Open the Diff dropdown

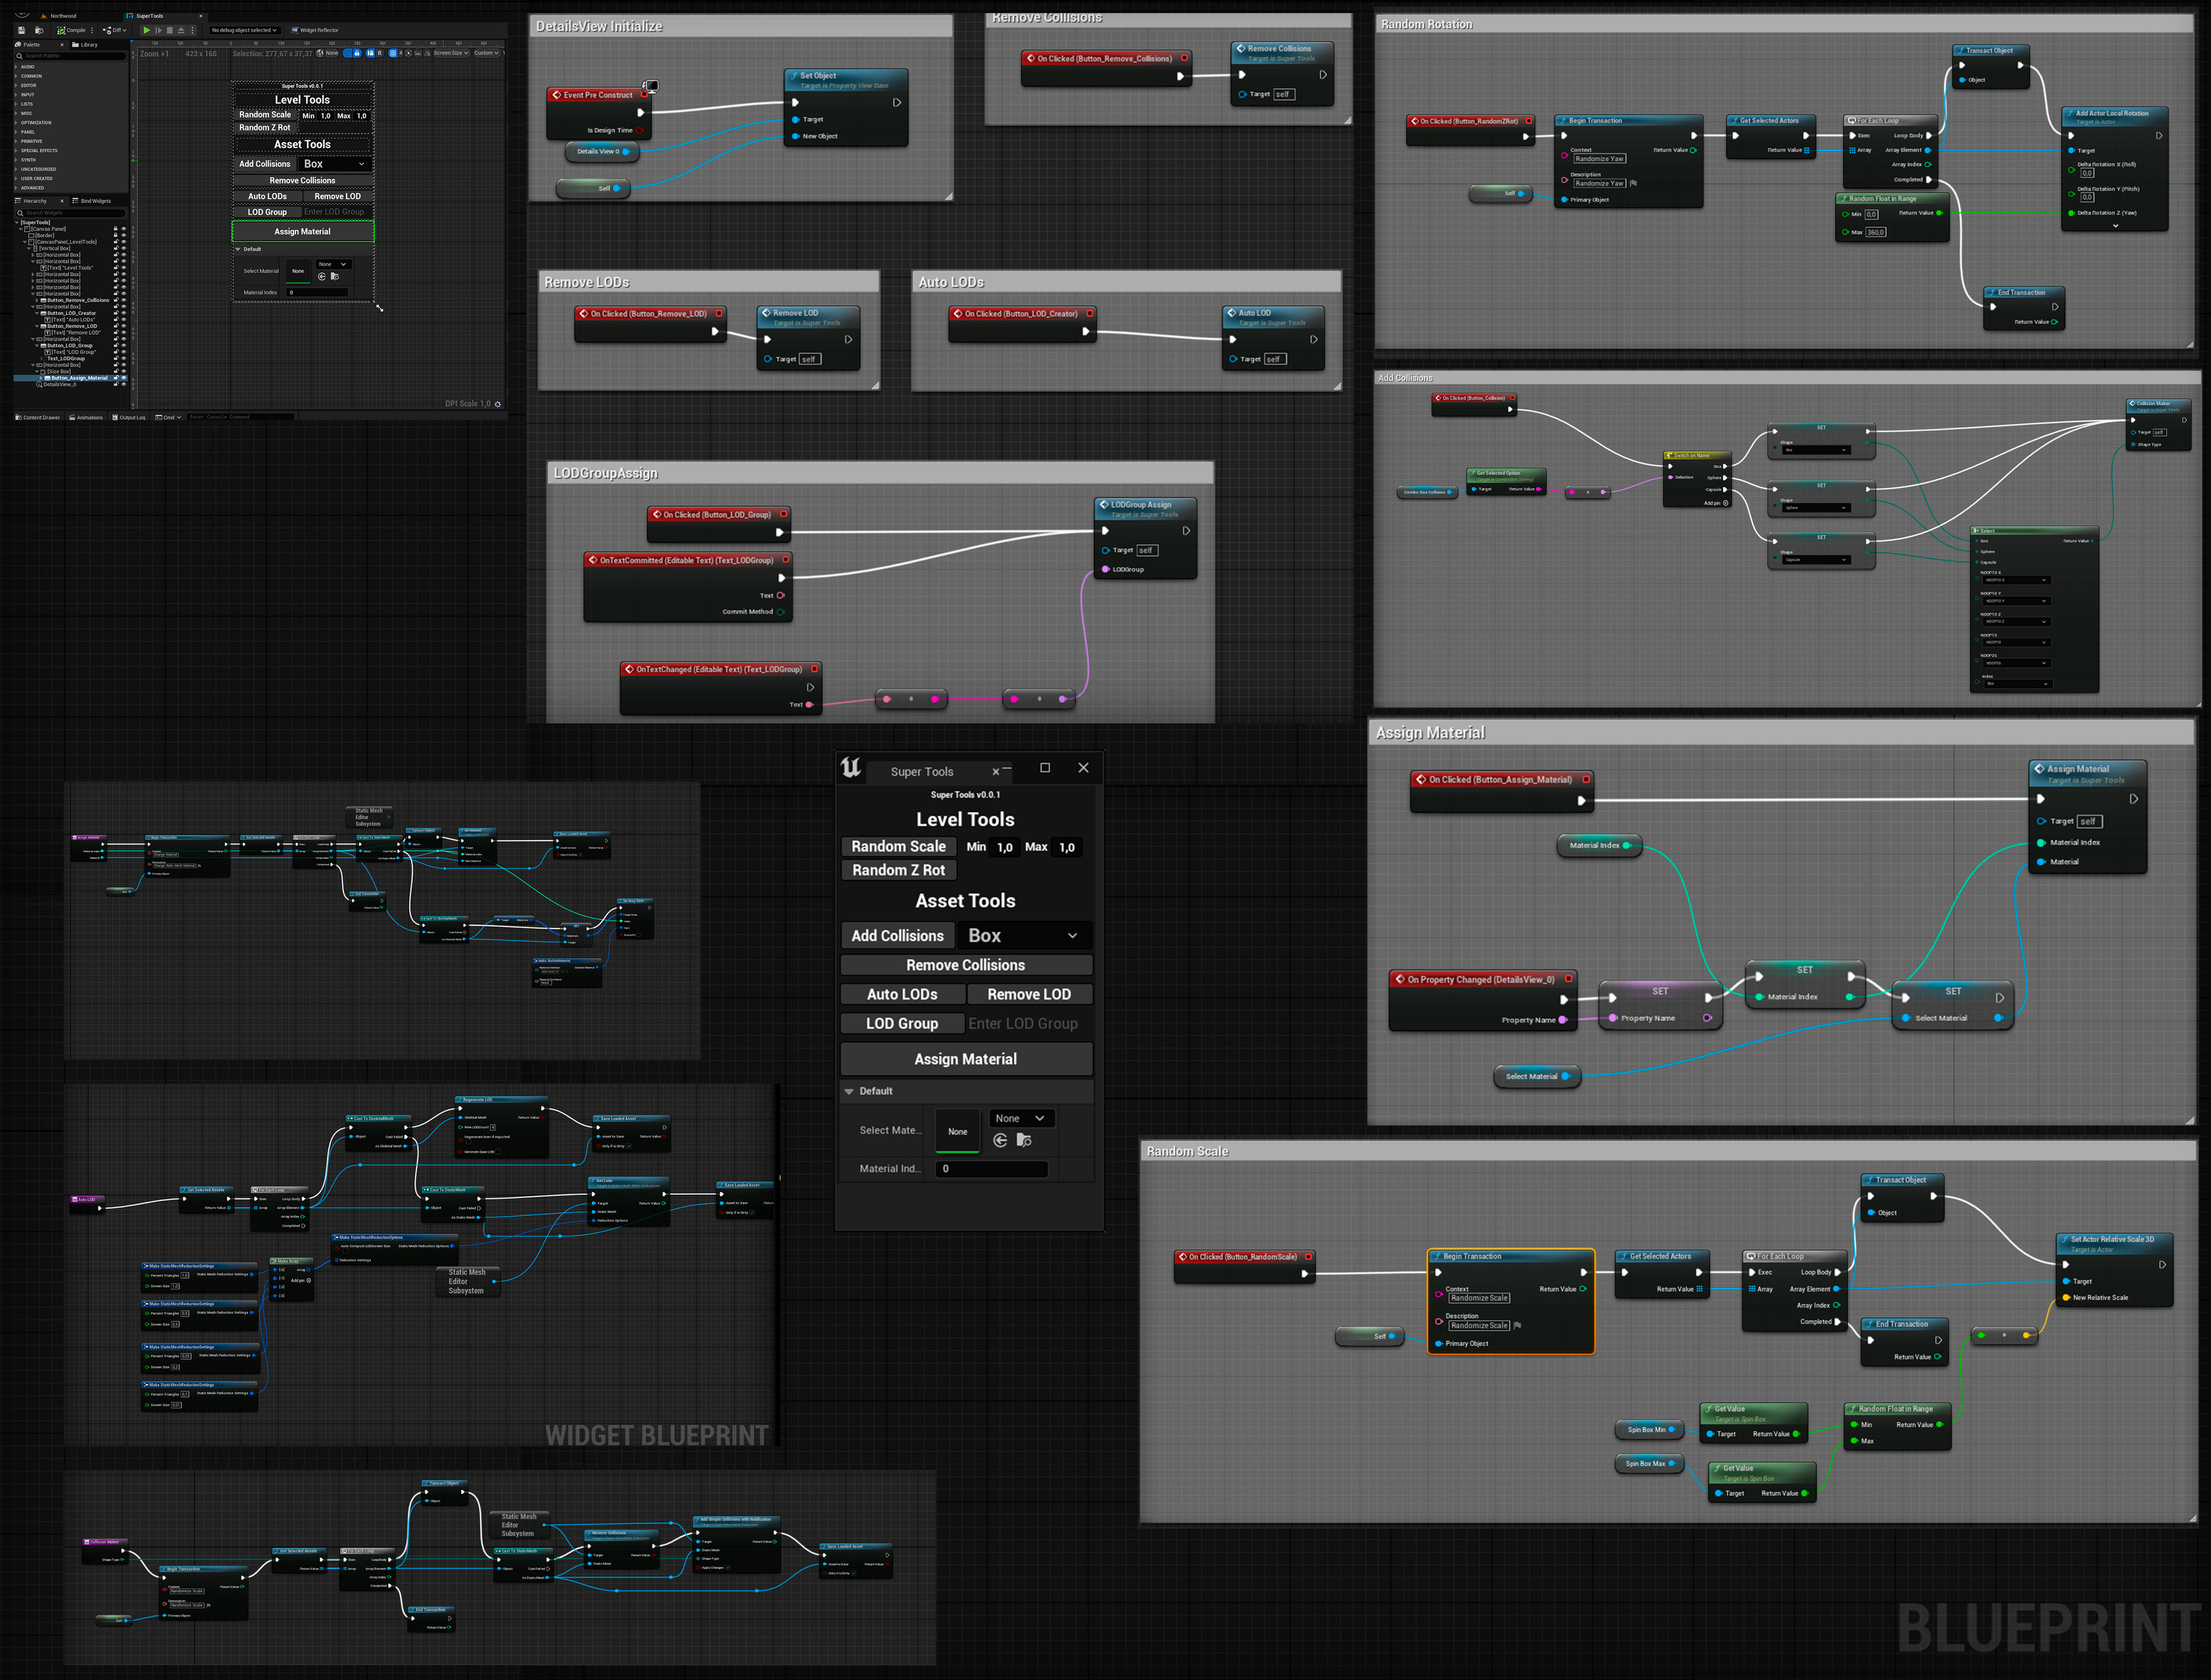pyautogui.click(x=114, y=30)
